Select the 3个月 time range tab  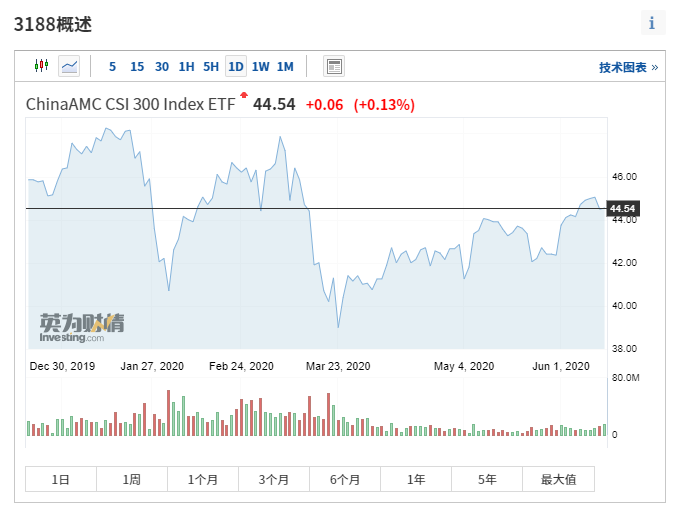point(273,479)
